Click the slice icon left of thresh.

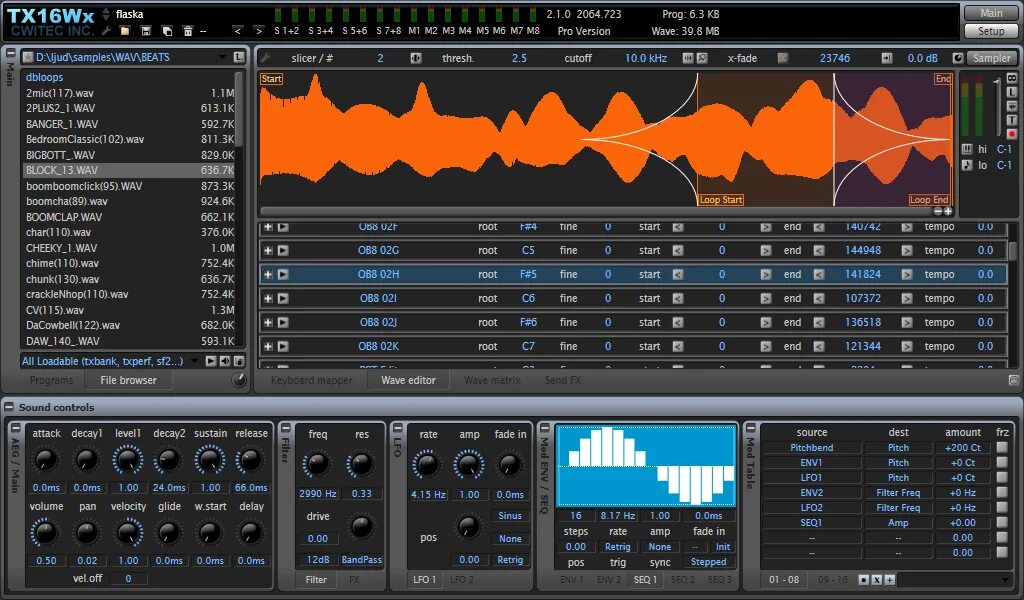(x=415, y=58)
